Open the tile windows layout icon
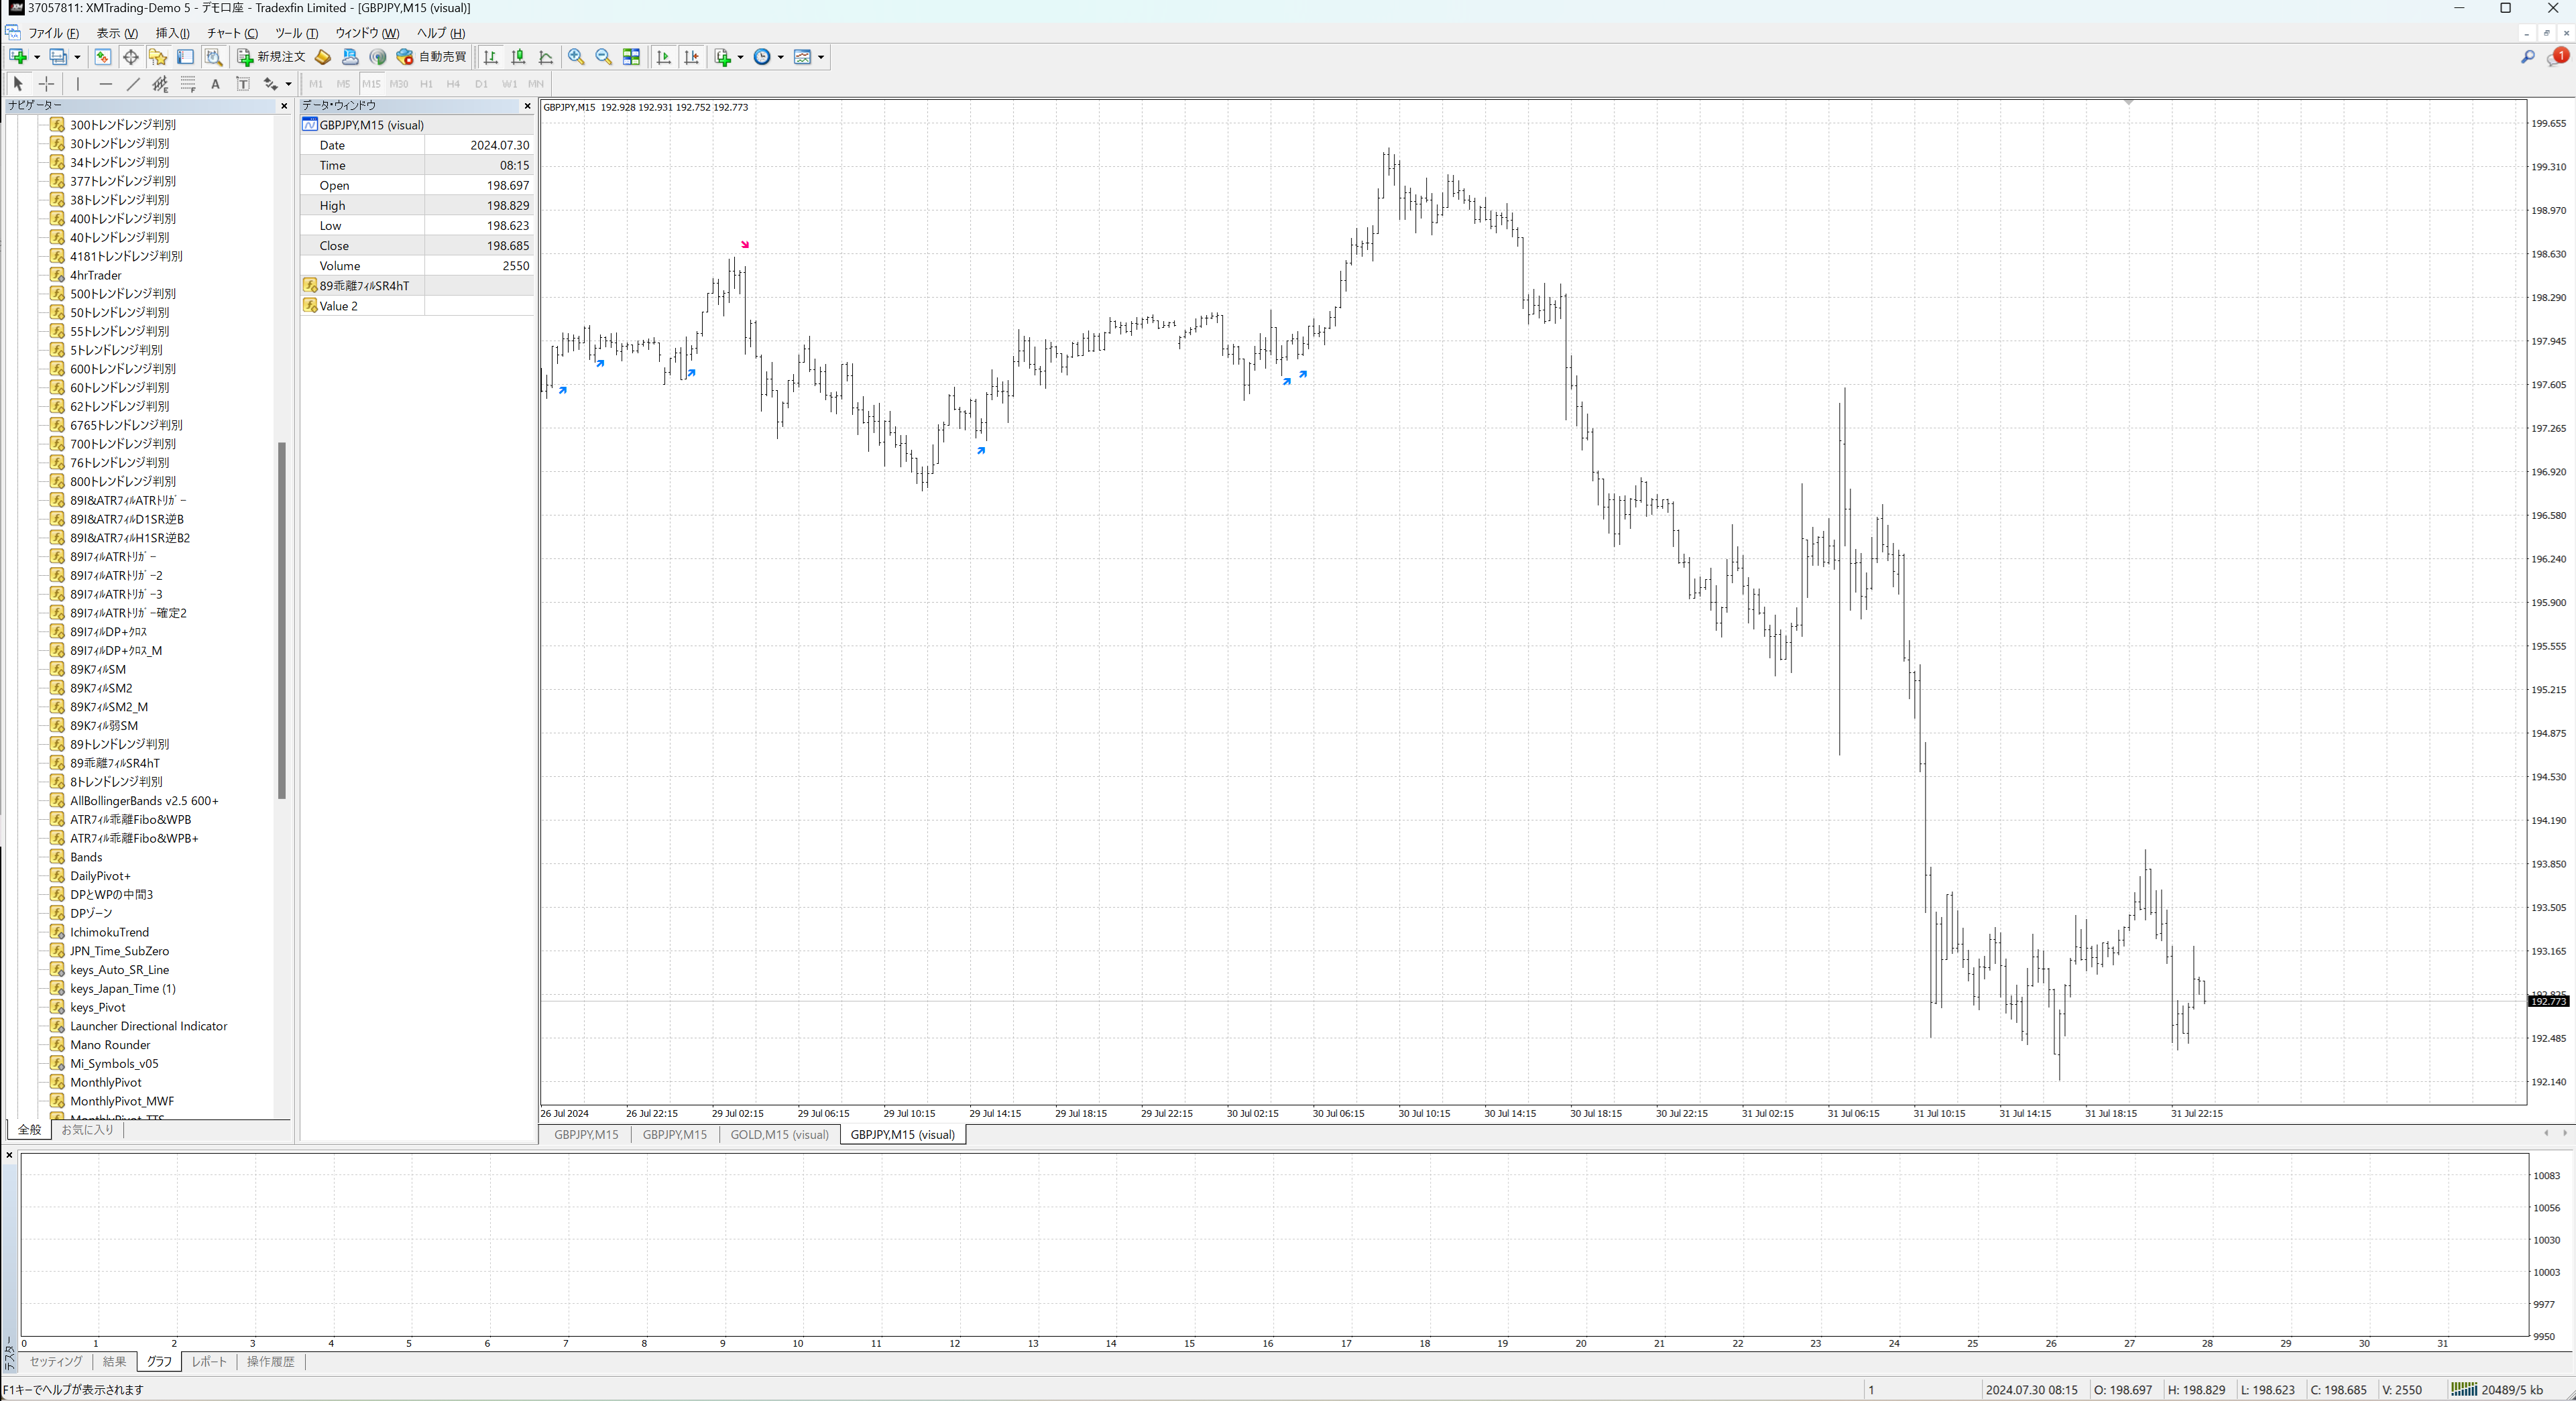The height and width of the screenshot is (1401, 2576). tap(631, 57)
